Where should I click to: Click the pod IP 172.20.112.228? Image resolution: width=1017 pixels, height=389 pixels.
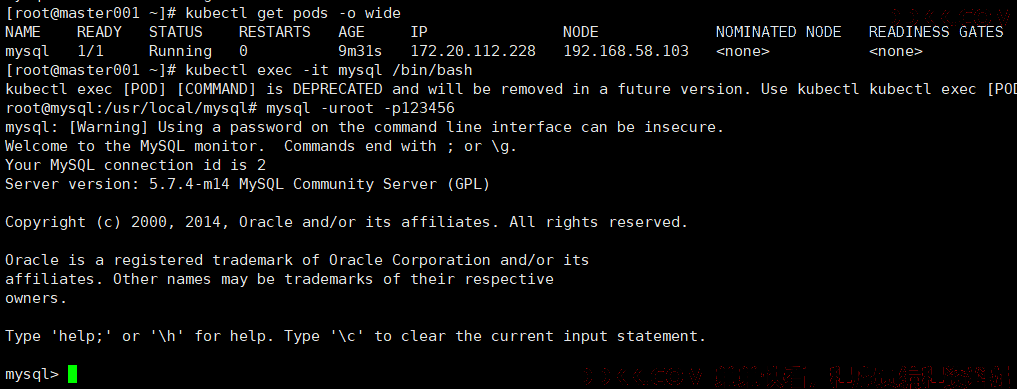(473, 51)
